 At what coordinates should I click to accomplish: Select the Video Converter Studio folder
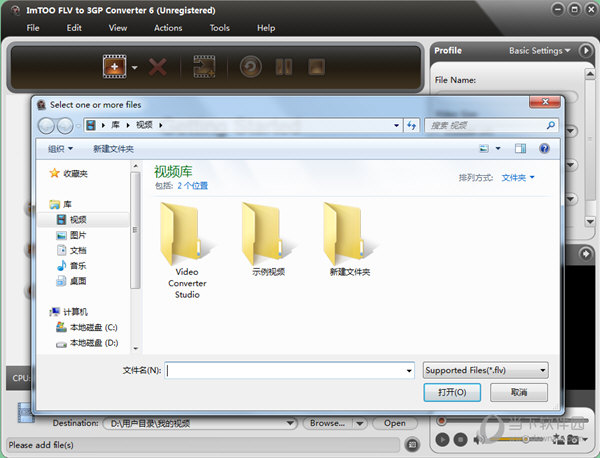[187, 251]
